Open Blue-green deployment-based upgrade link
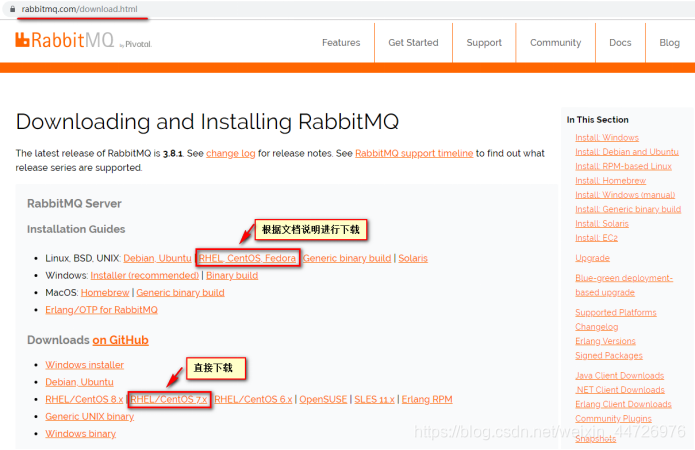 [624, 285]
